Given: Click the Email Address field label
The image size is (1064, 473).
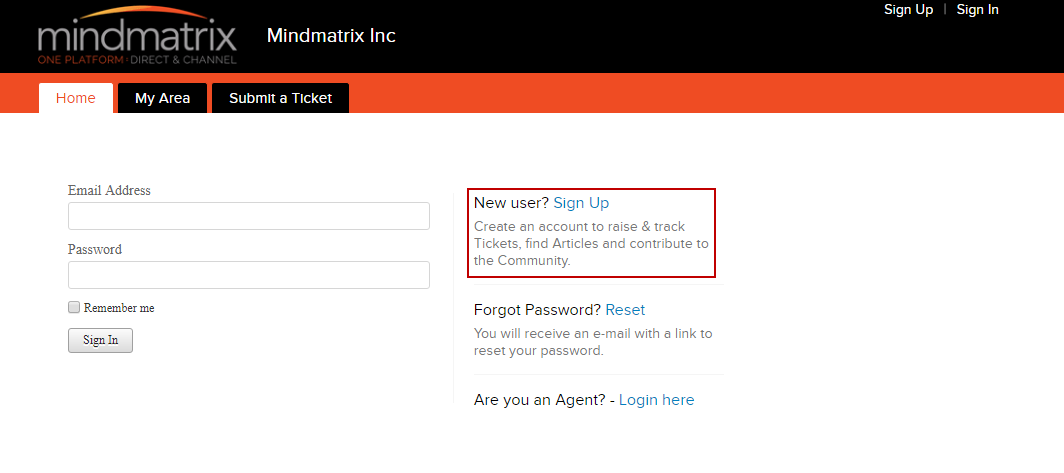Looking at the screenshot, I should pos(109,190).
